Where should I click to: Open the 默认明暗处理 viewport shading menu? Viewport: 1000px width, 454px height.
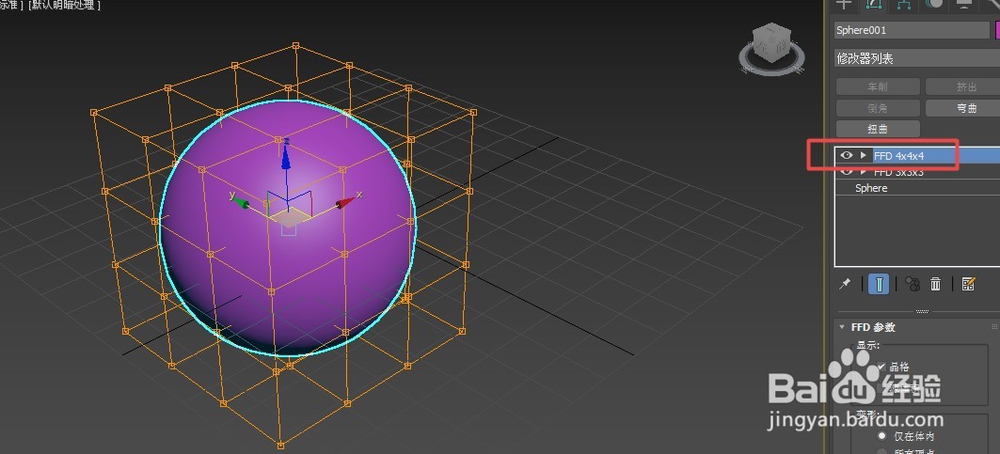(64, 5)
